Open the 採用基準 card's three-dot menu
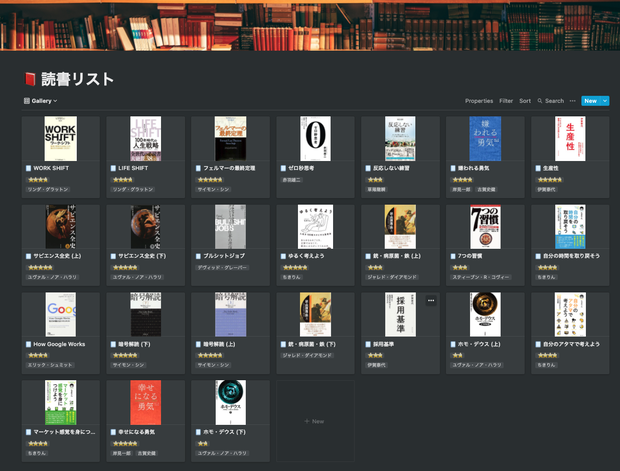620x471 pixels. pos(431,301)
